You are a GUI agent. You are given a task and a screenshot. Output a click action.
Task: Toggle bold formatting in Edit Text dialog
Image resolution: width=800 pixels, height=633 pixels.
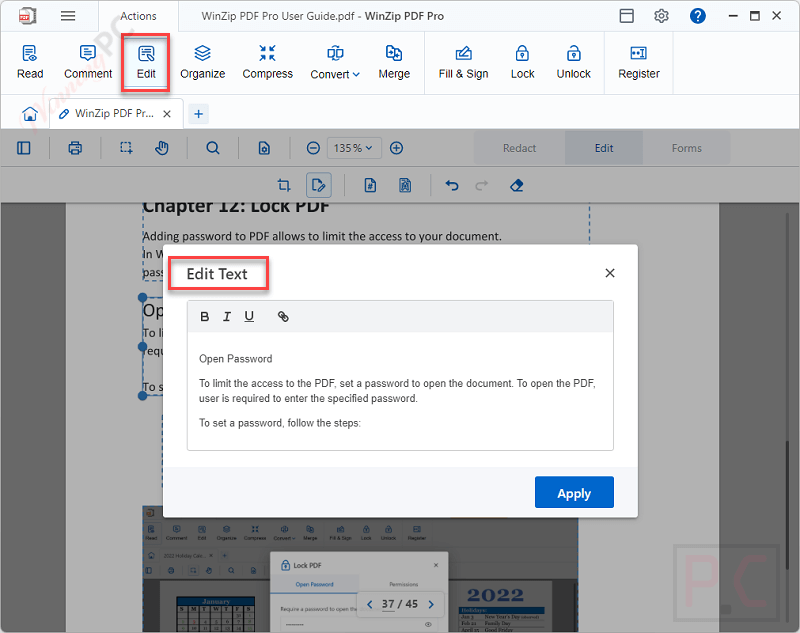[x=204, y=316]
